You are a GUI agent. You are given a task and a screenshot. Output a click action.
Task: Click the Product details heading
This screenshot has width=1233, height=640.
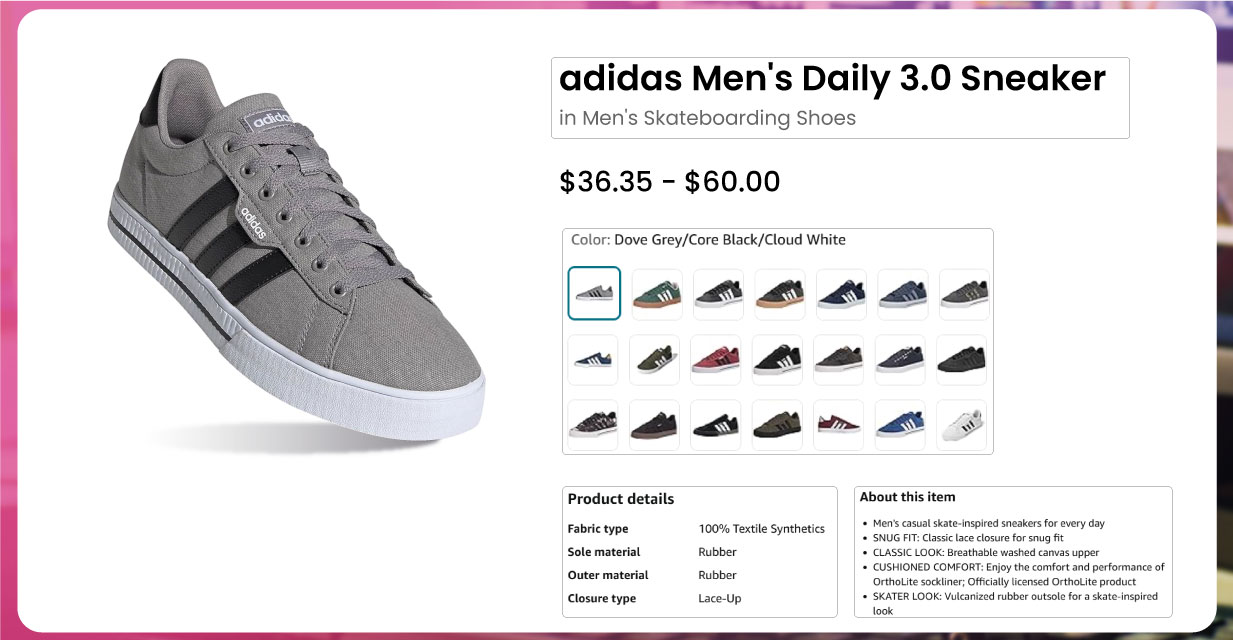[x=621, y=499]
